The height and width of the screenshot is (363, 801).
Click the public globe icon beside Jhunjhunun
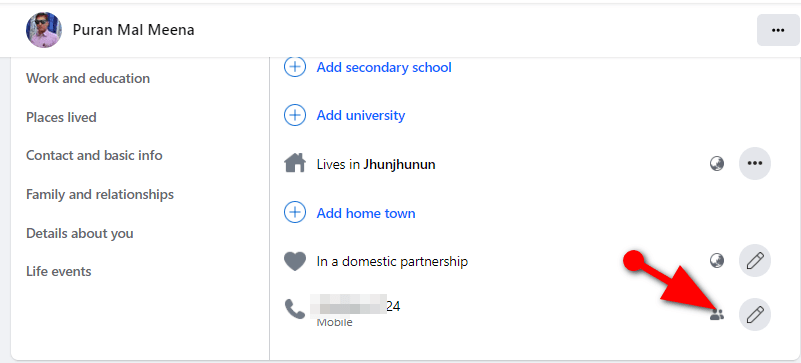click(717, 164)
